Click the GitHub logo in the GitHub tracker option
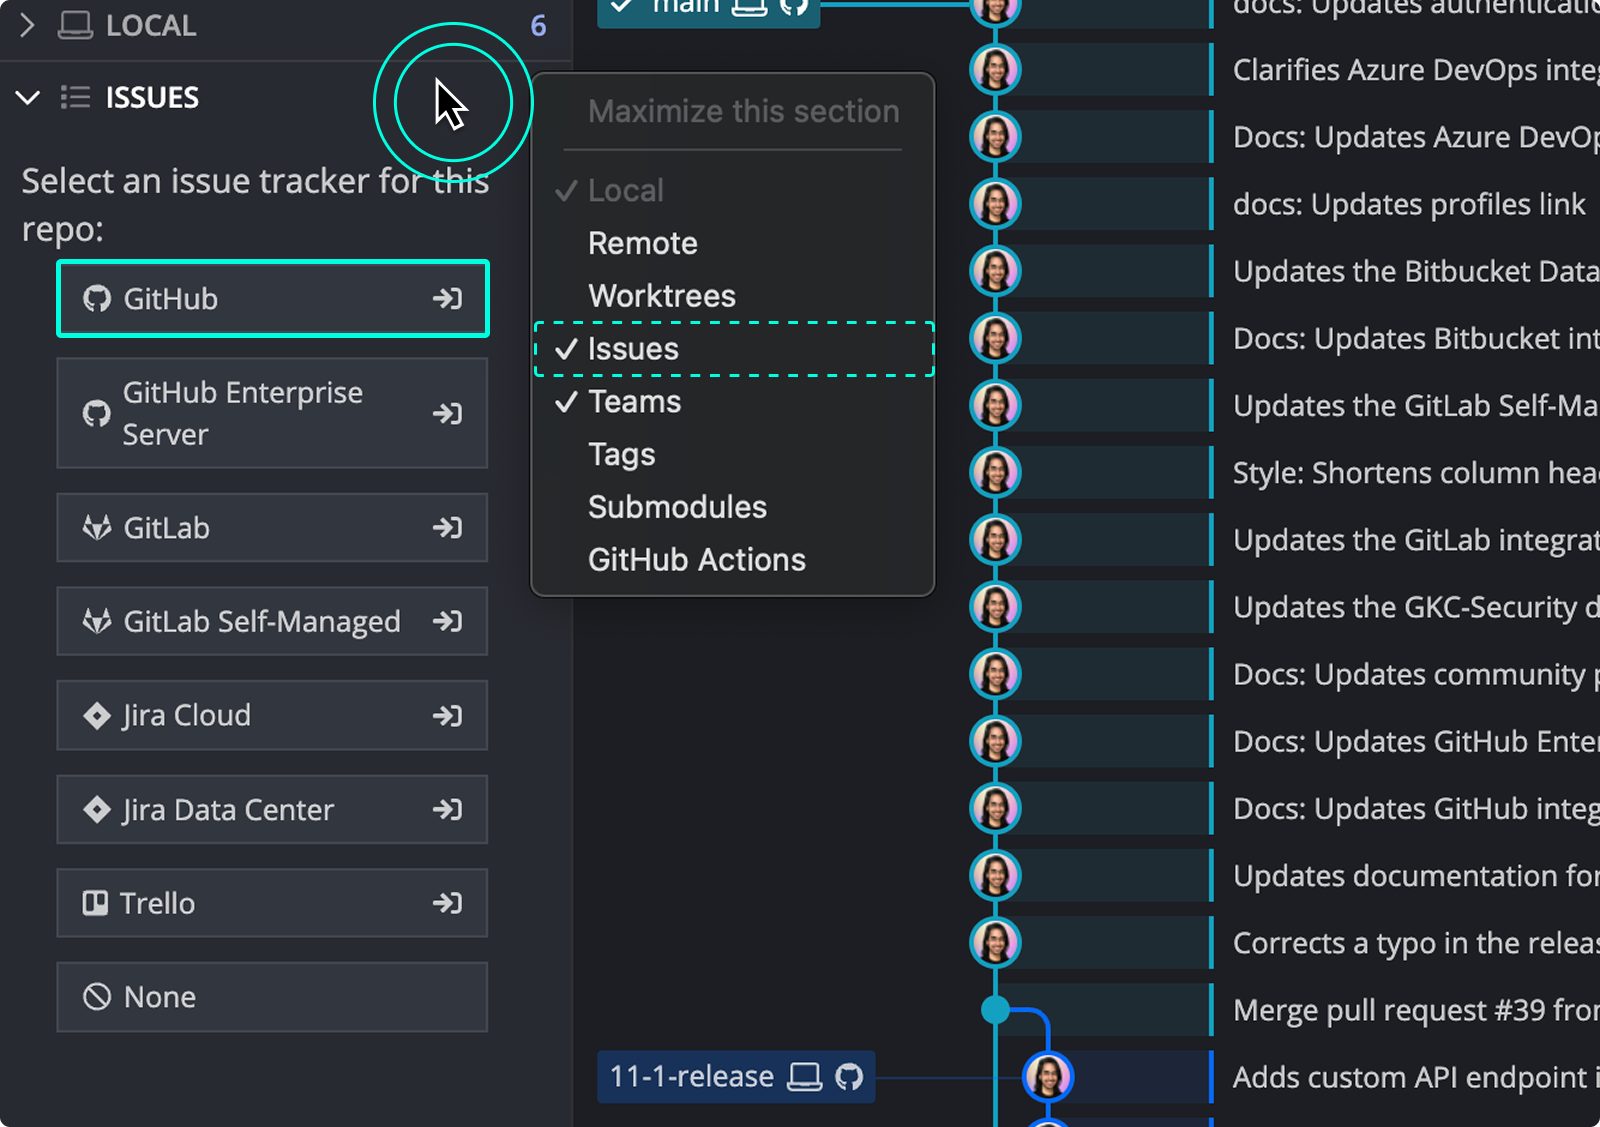This screenshot has height=1127, width=1600. coord(96,298)
